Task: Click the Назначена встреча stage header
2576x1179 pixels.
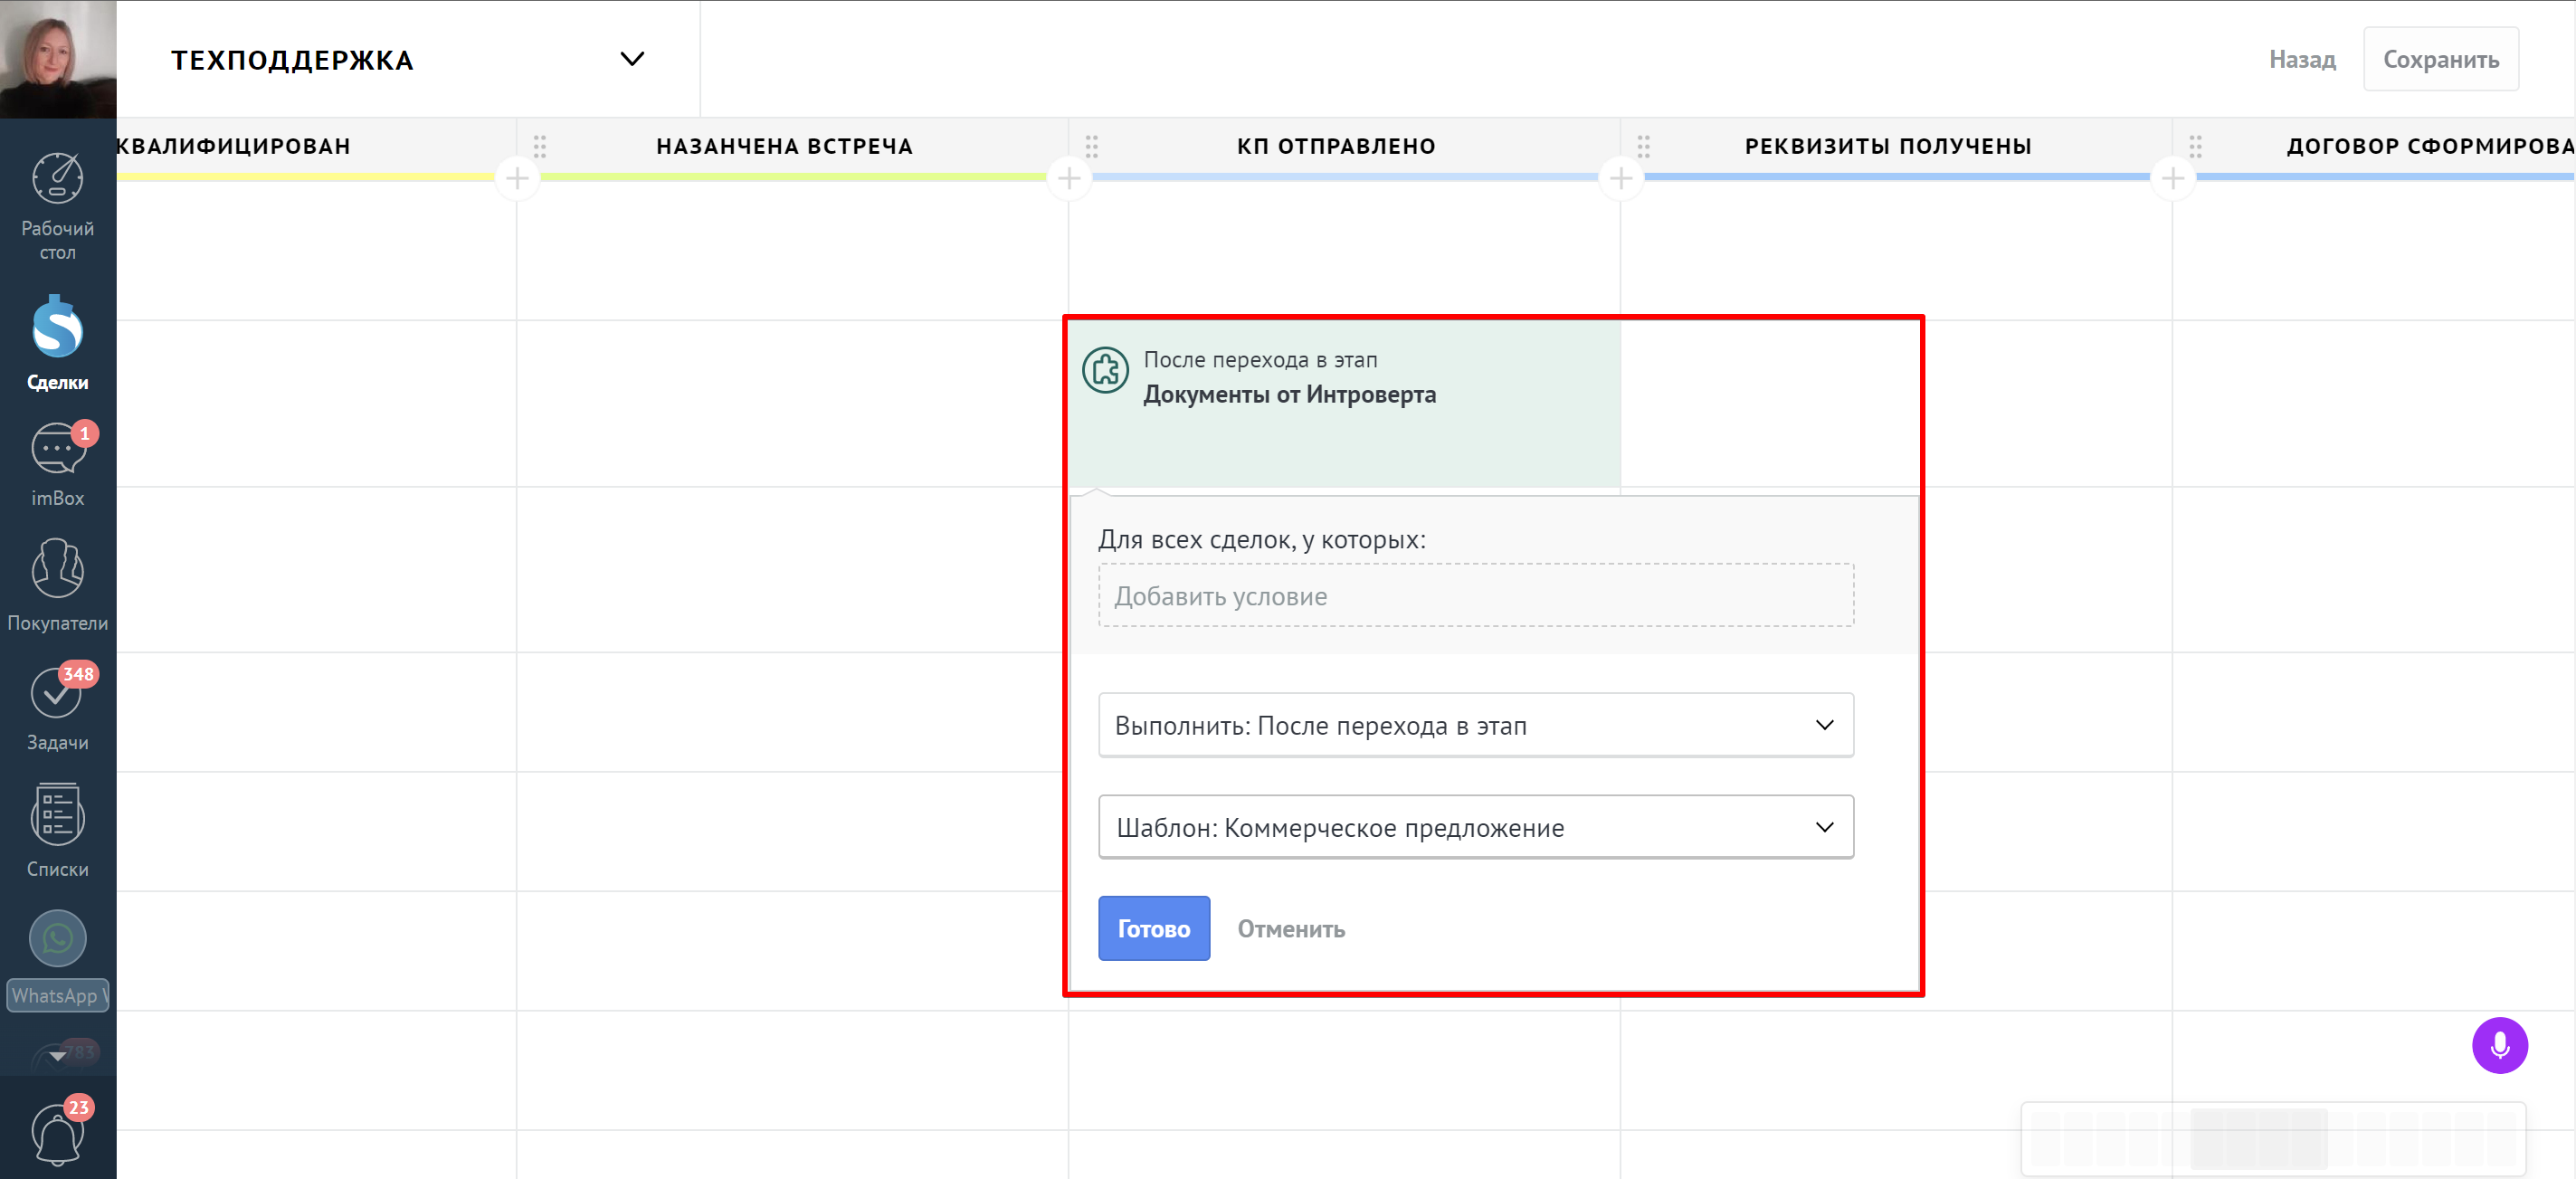Action: pos(784,146)
